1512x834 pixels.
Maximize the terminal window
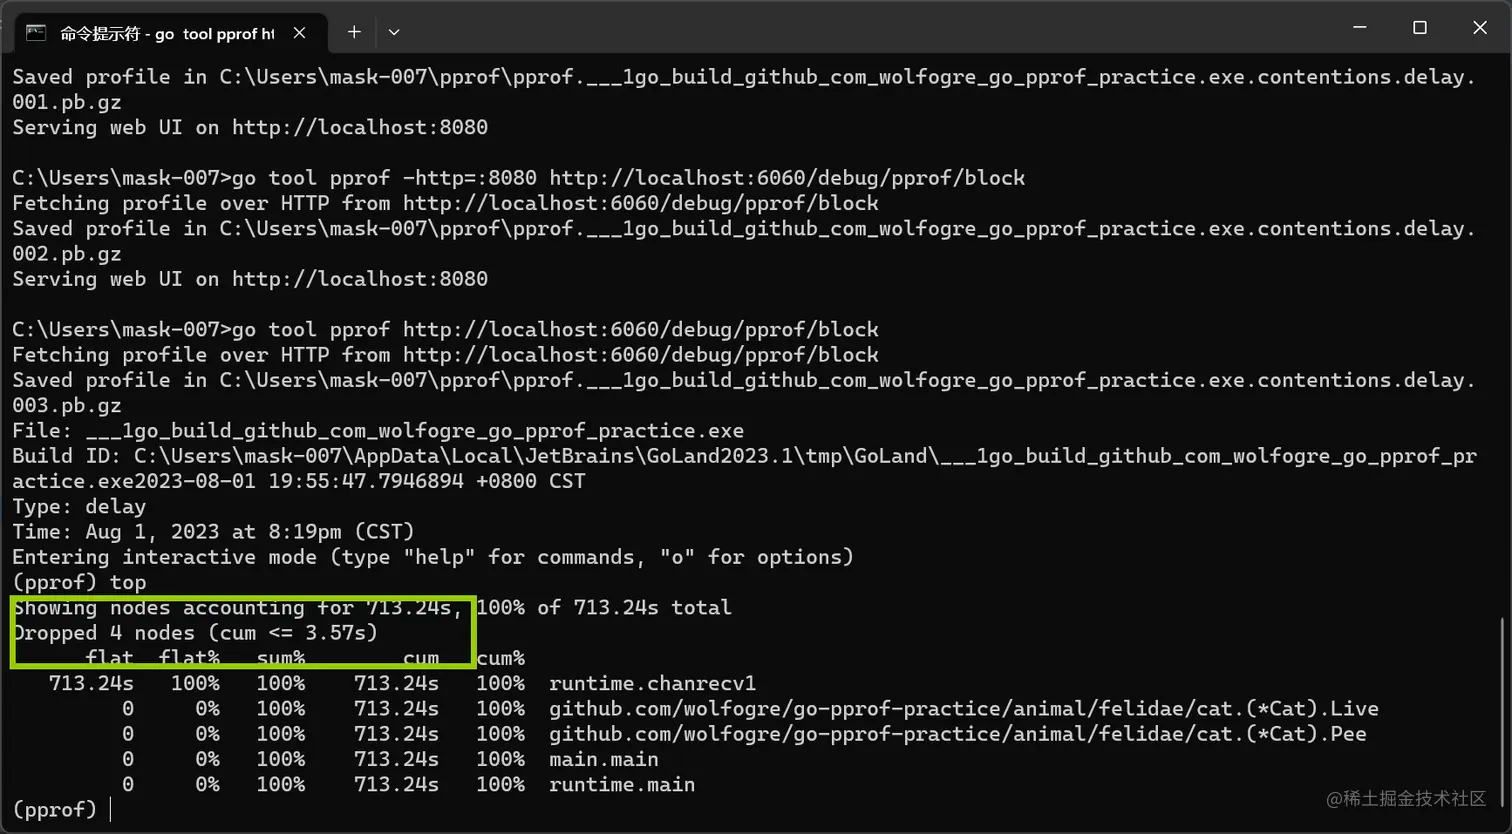click(1420, 28)
